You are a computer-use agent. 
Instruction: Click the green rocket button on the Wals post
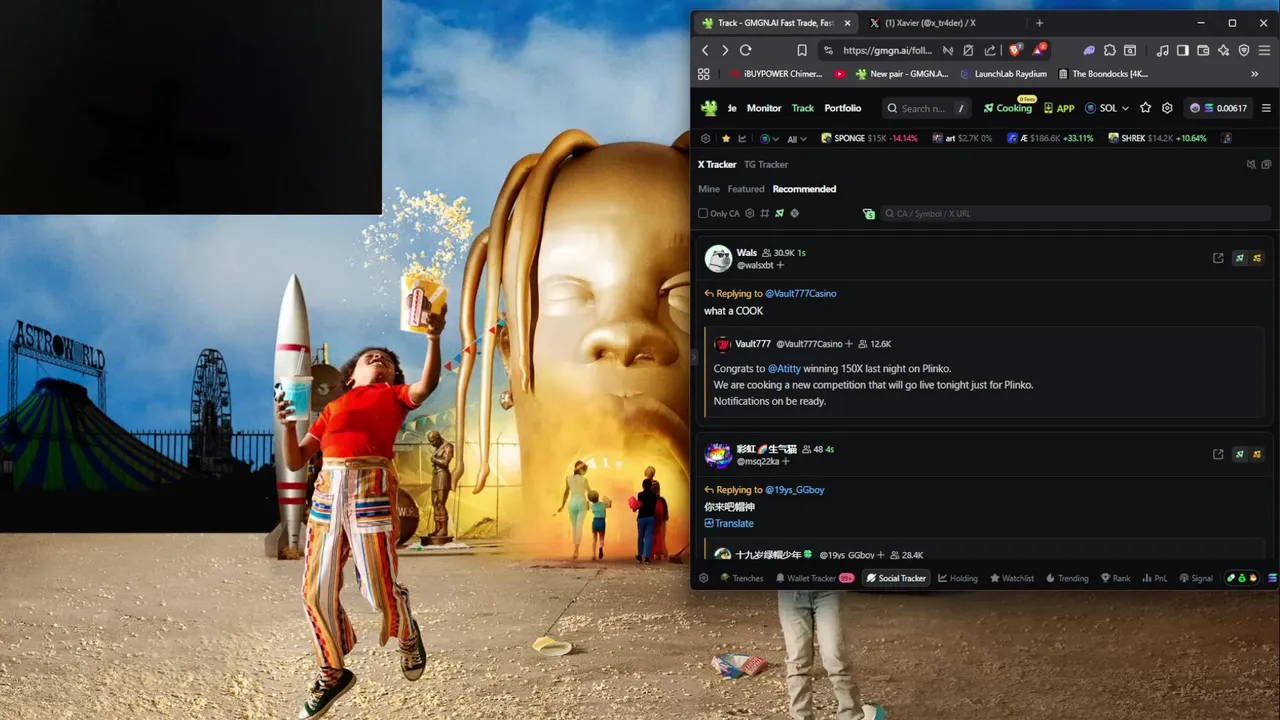pos(1239,258)
